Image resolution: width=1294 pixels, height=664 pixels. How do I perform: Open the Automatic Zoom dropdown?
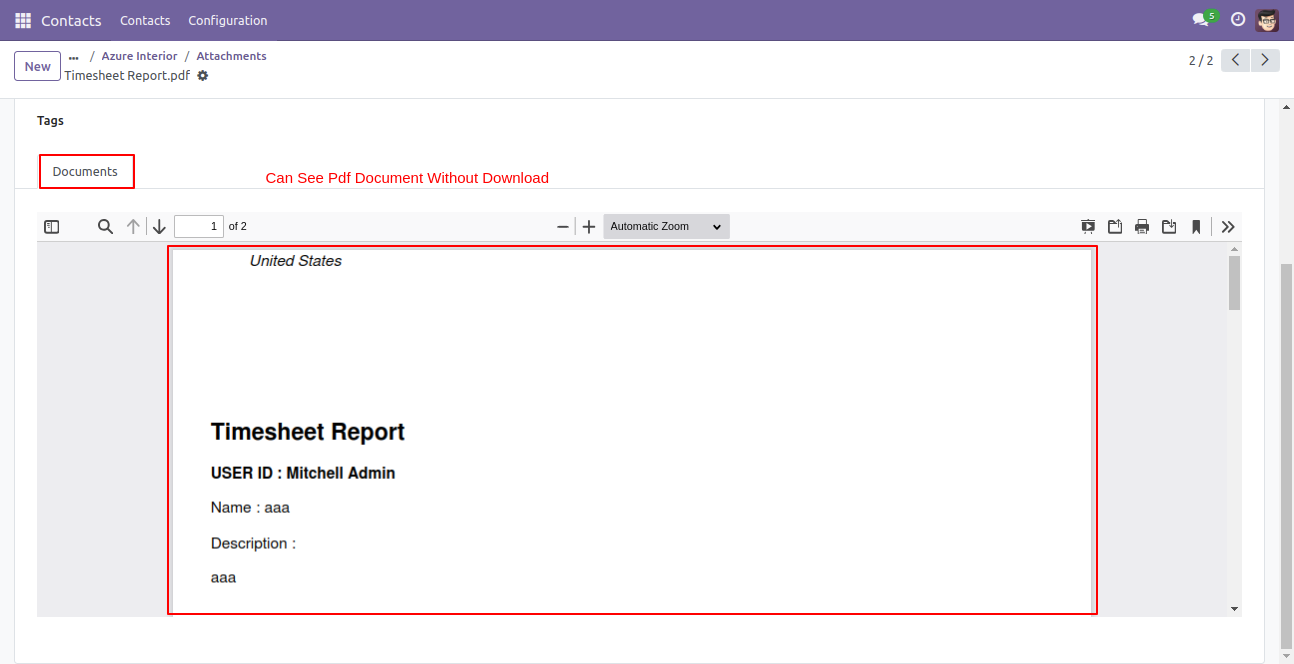click(666, 227)
